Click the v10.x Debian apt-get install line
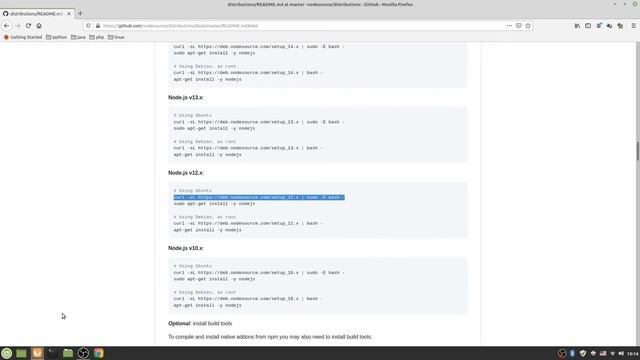The height and width of the screenshot is (360, 640). click(207, 305)
